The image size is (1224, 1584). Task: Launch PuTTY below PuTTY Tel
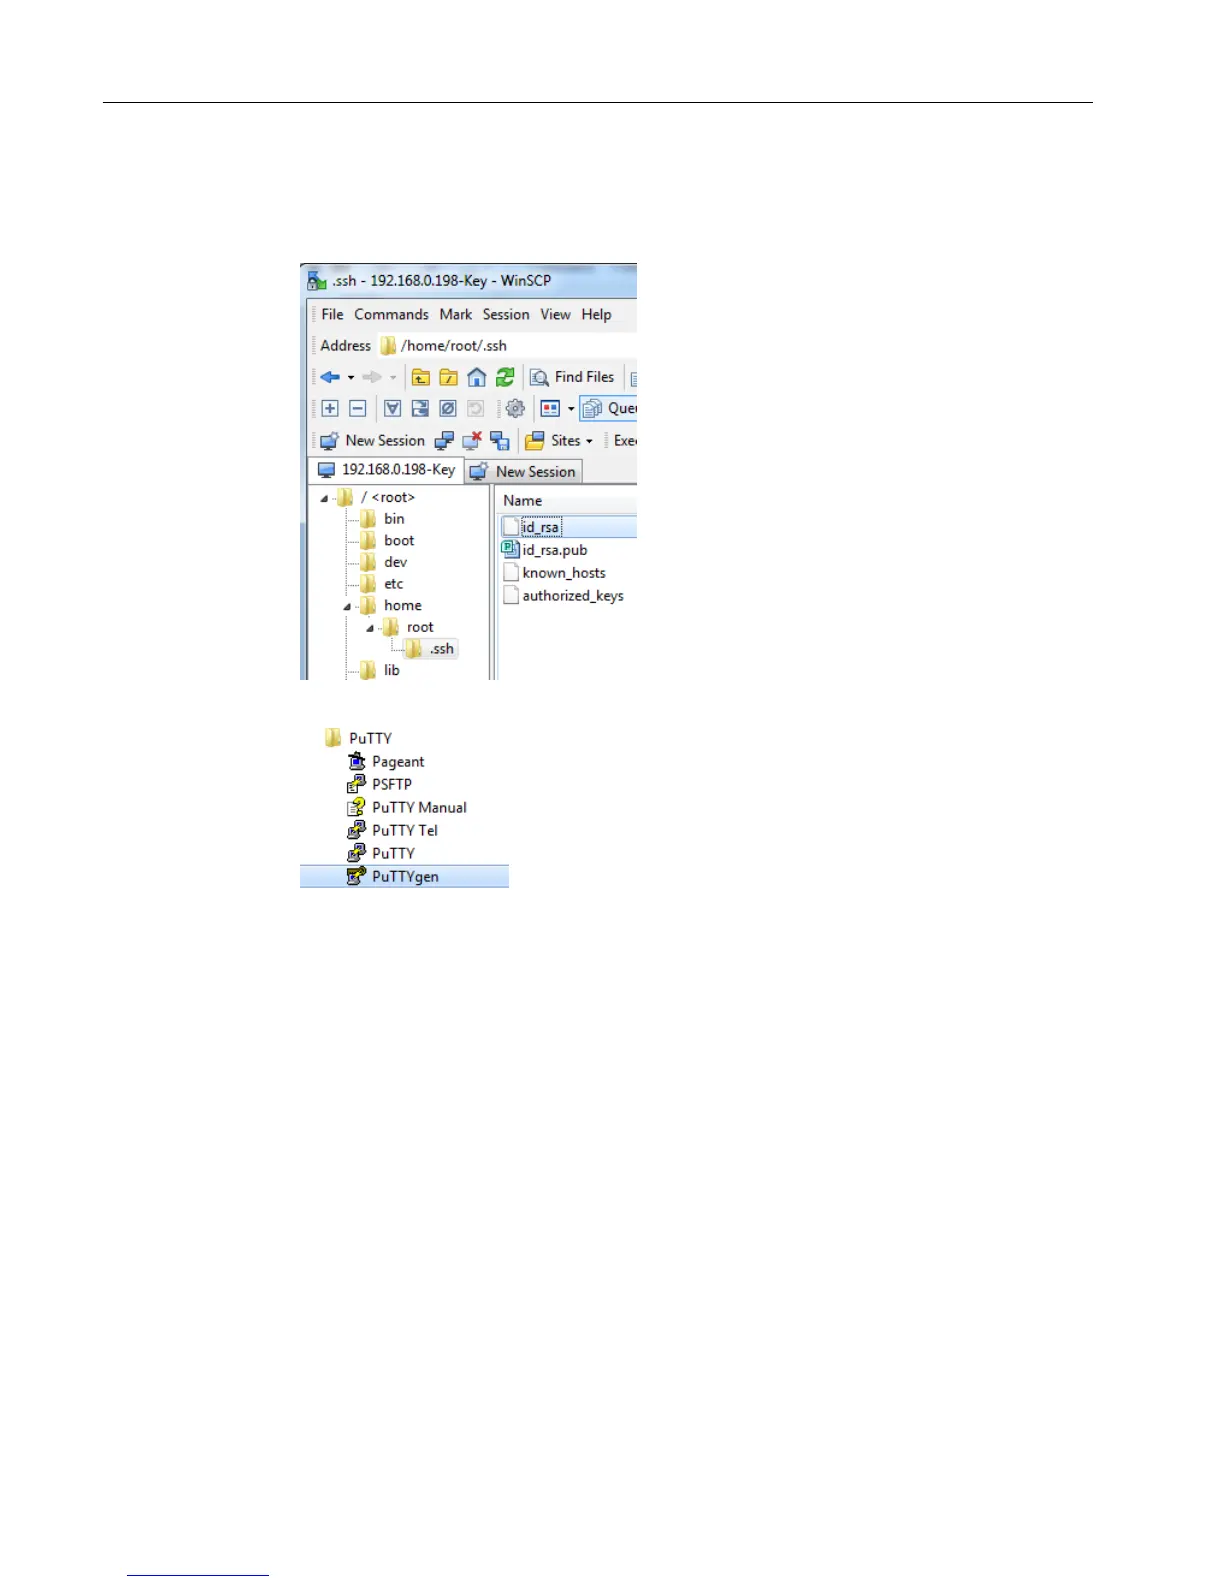coord(381,853)
